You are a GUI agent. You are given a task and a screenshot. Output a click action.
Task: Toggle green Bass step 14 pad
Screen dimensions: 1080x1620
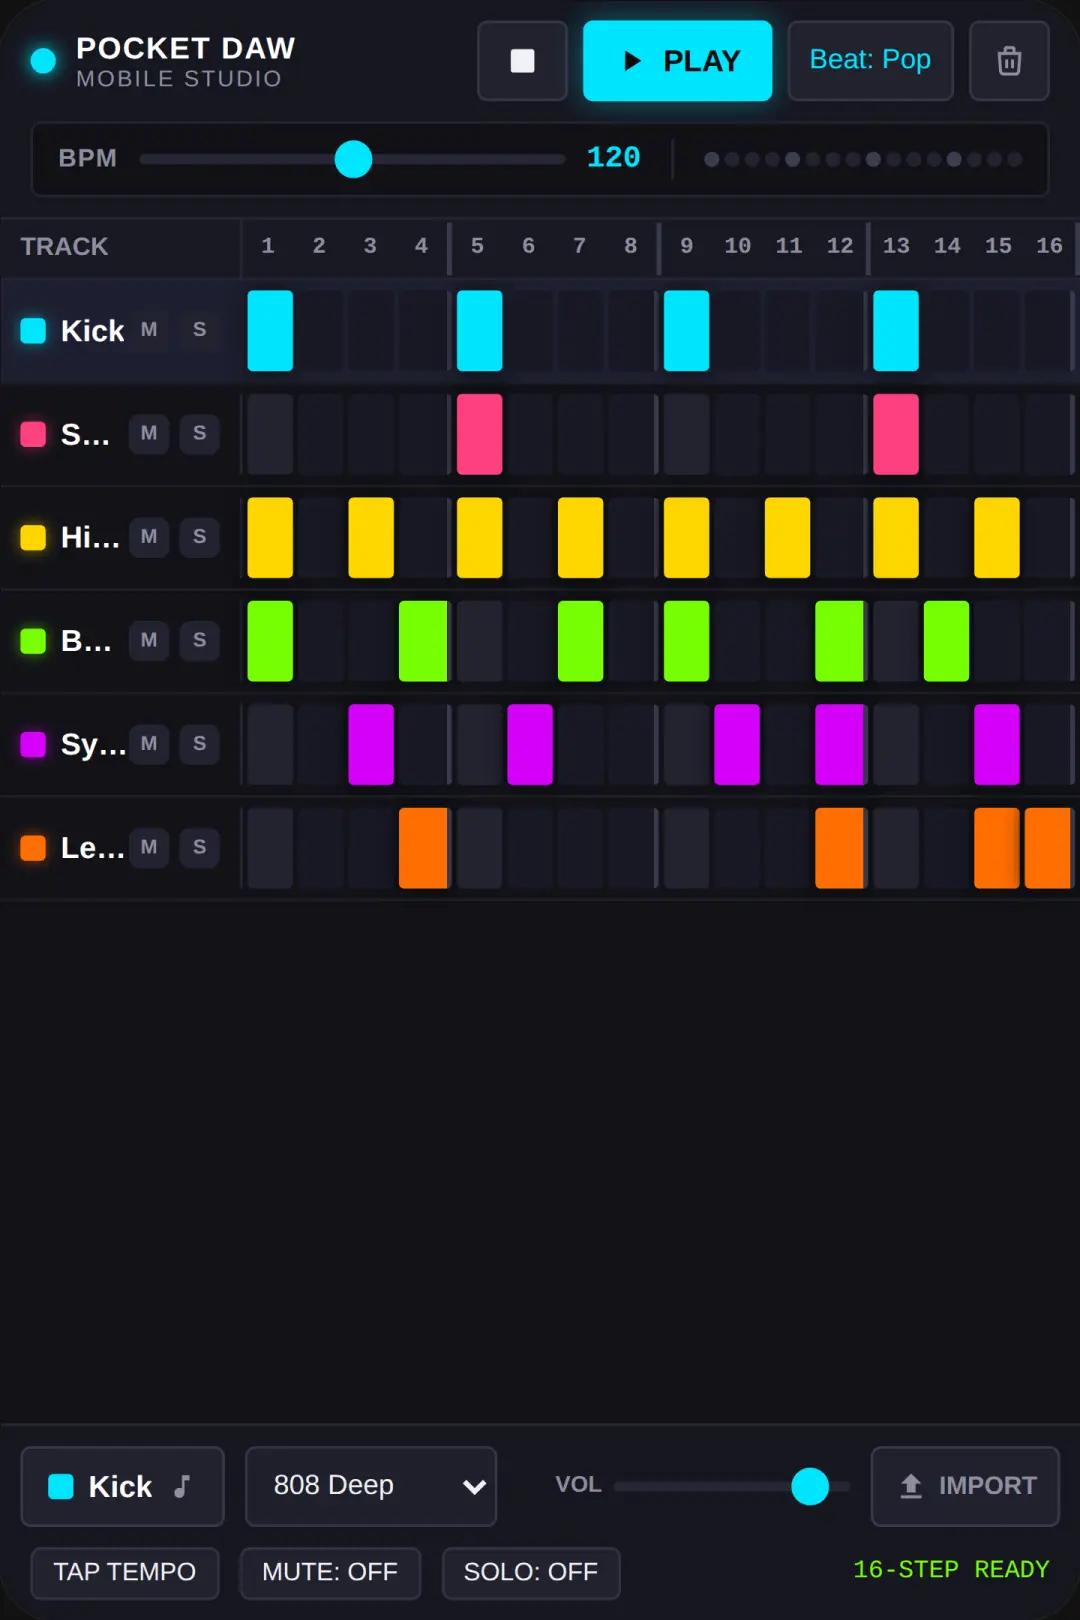946,641
